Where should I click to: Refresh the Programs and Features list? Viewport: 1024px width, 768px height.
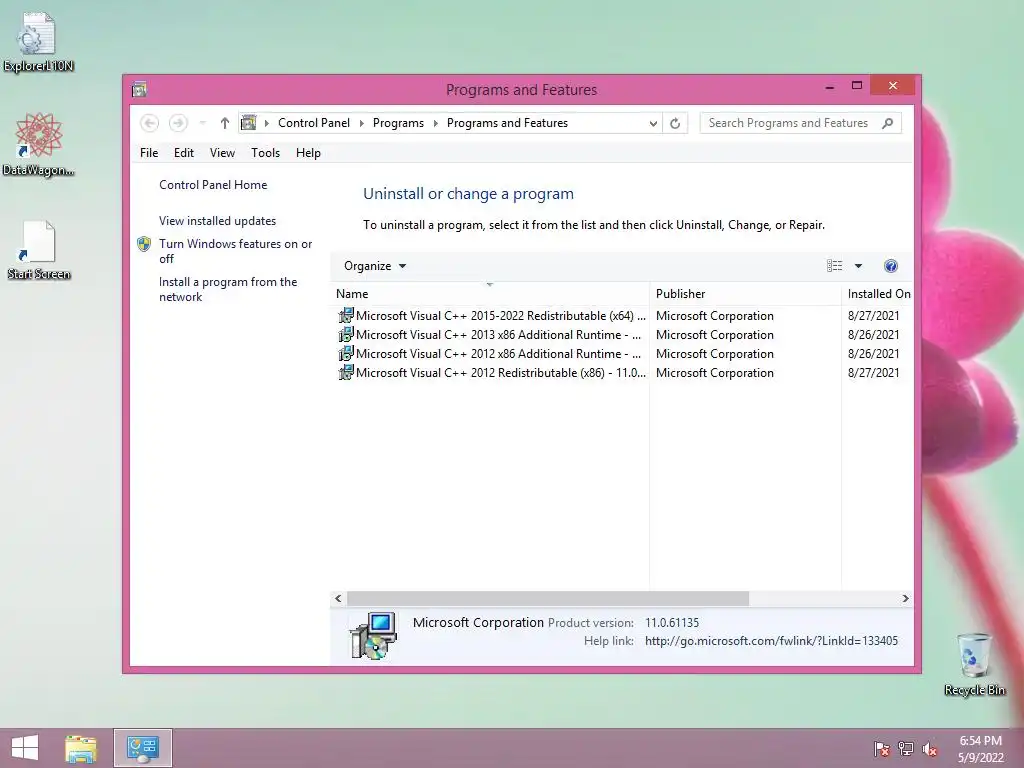(675, 123)
